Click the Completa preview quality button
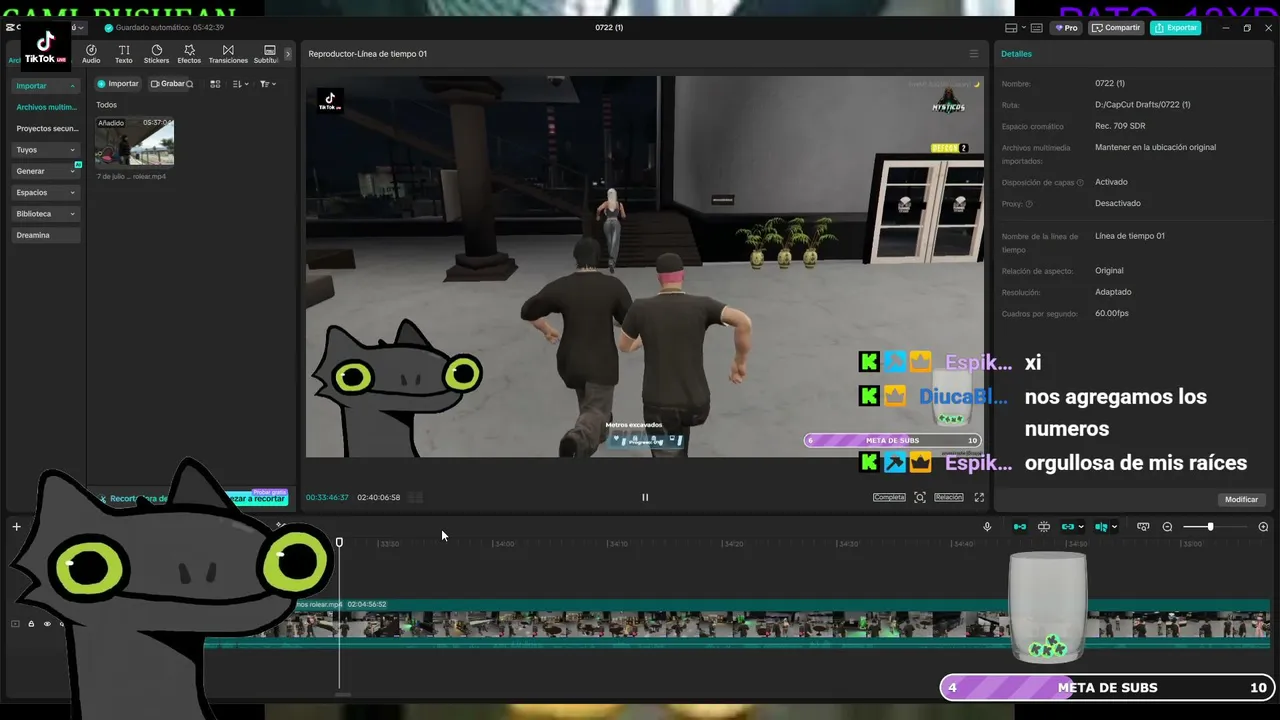 tap(889, 497)
